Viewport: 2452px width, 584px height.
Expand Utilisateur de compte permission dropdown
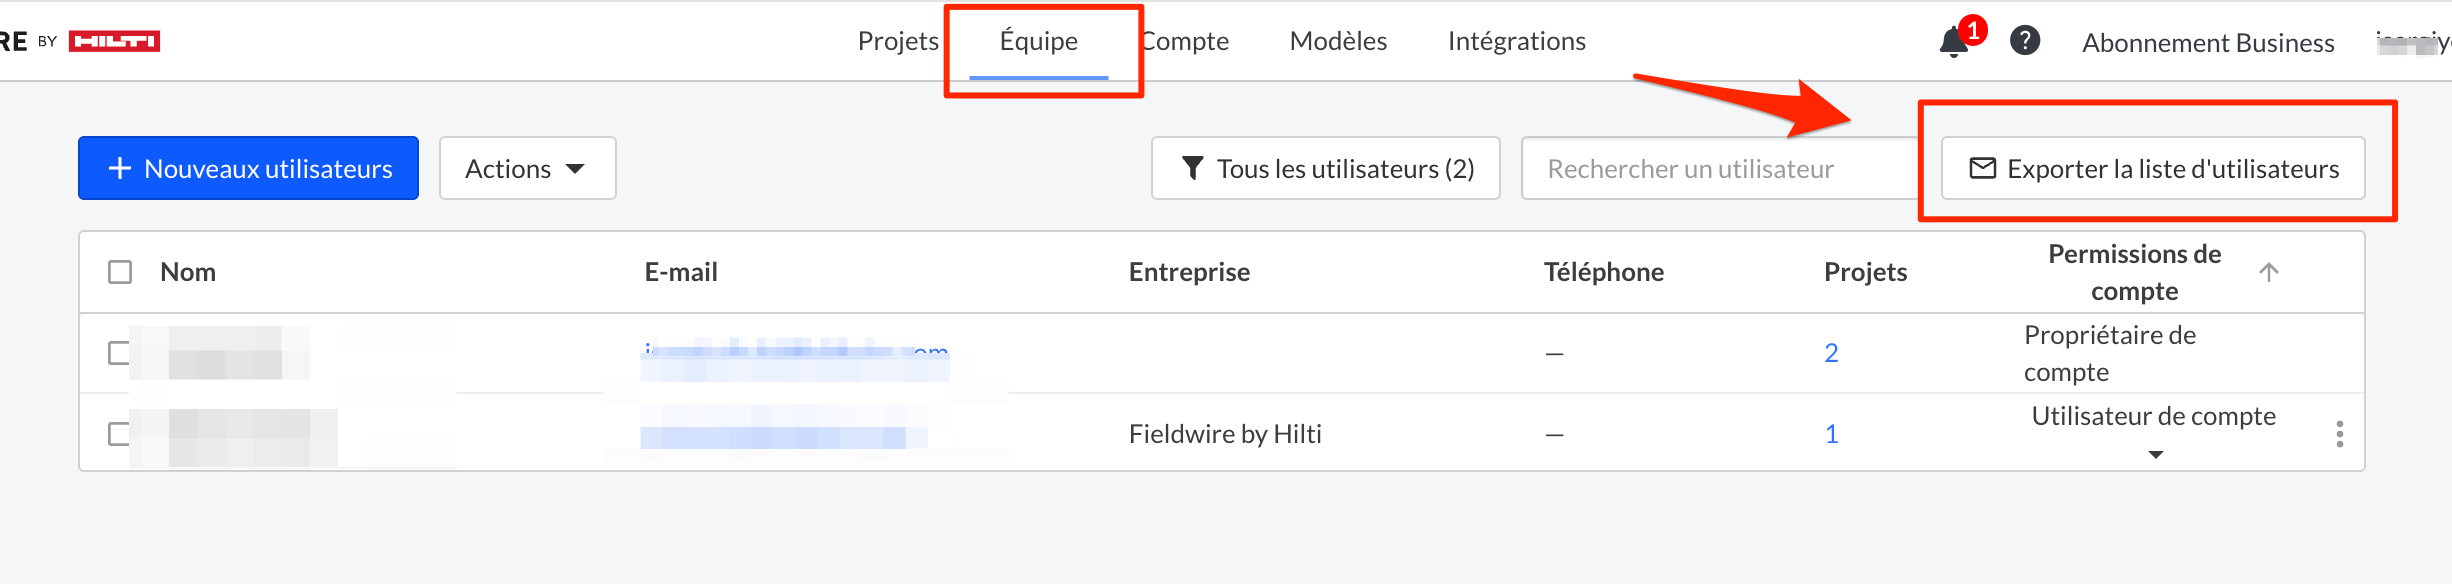(2155, 454)
